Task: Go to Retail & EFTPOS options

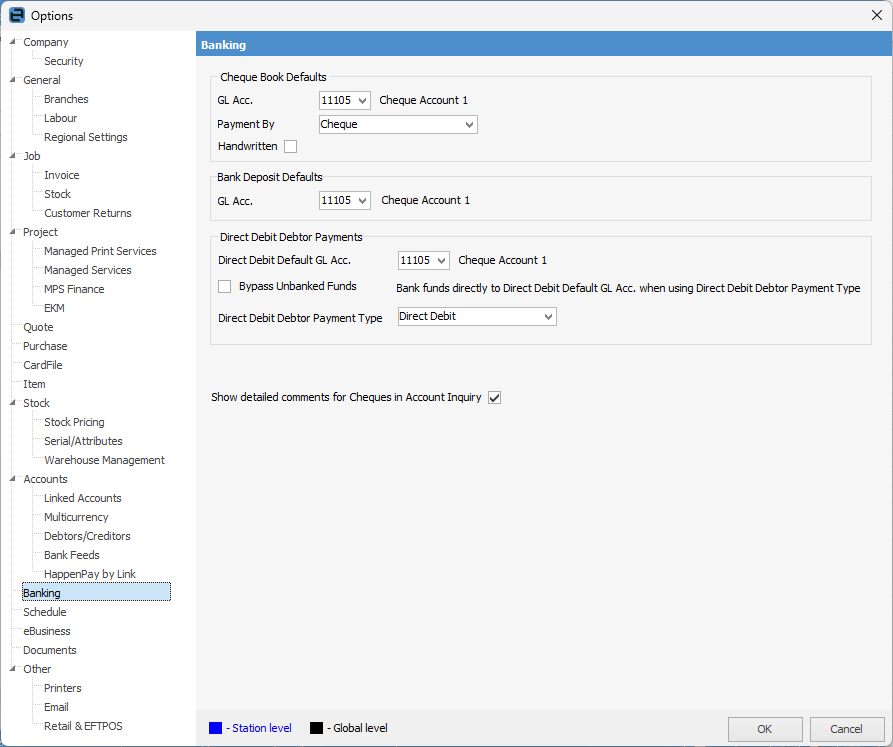Action: coord(83,726)
